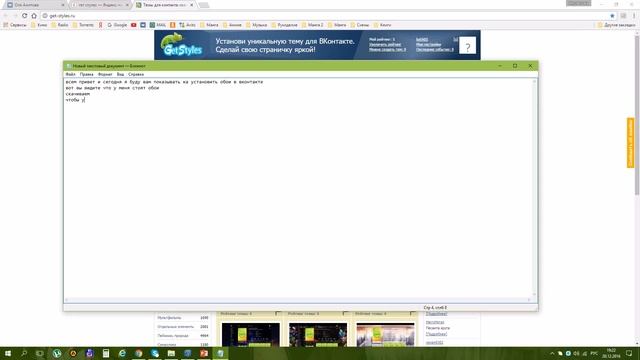Open the other bookmarks folder at right
This screenshot has height=360, width=640.
click(616, 25)
